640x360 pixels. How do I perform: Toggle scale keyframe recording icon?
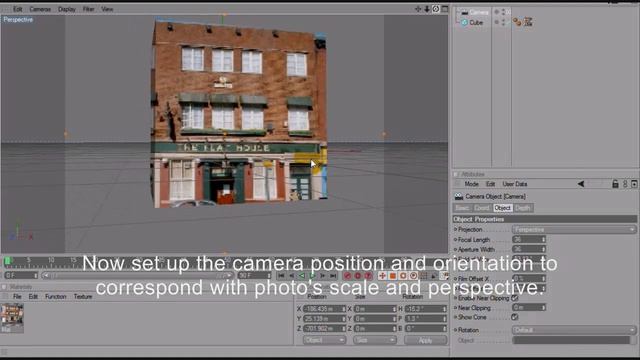tap(392, 276)
